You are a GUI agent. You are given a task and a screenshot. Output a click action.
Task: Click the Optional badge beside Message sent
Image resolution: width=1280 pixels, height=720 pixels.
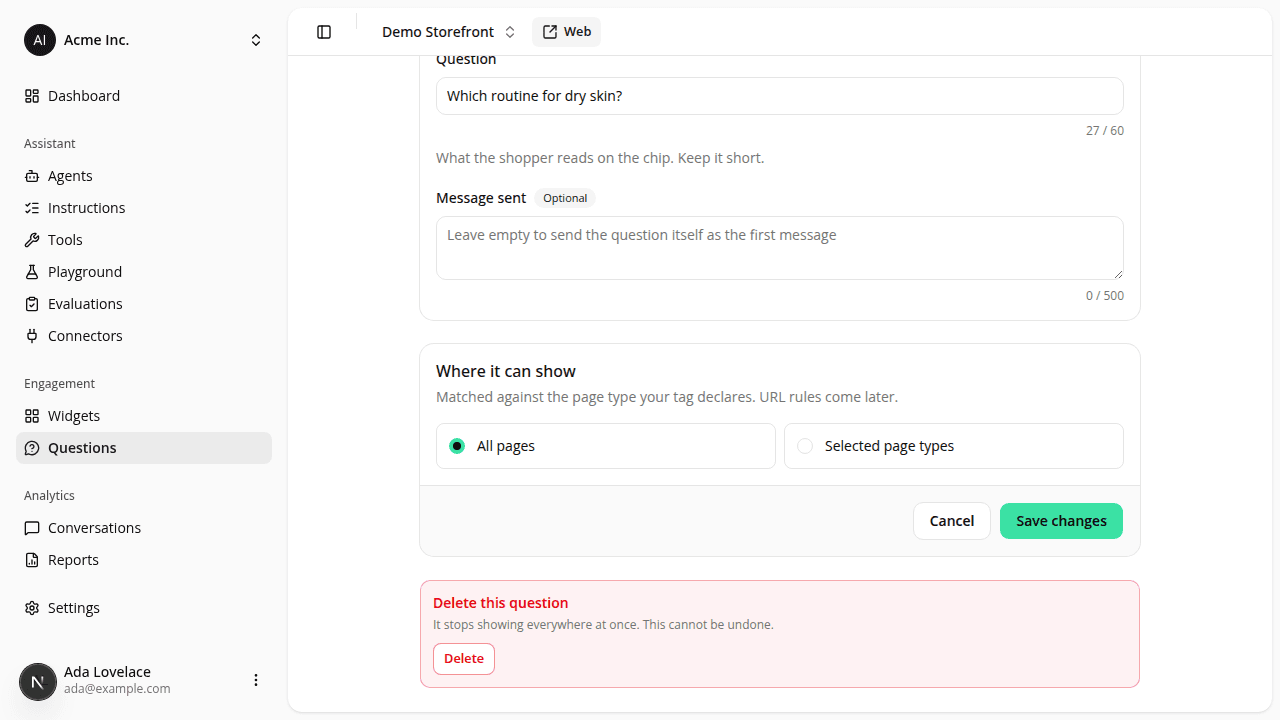click(x=565, y=198)
